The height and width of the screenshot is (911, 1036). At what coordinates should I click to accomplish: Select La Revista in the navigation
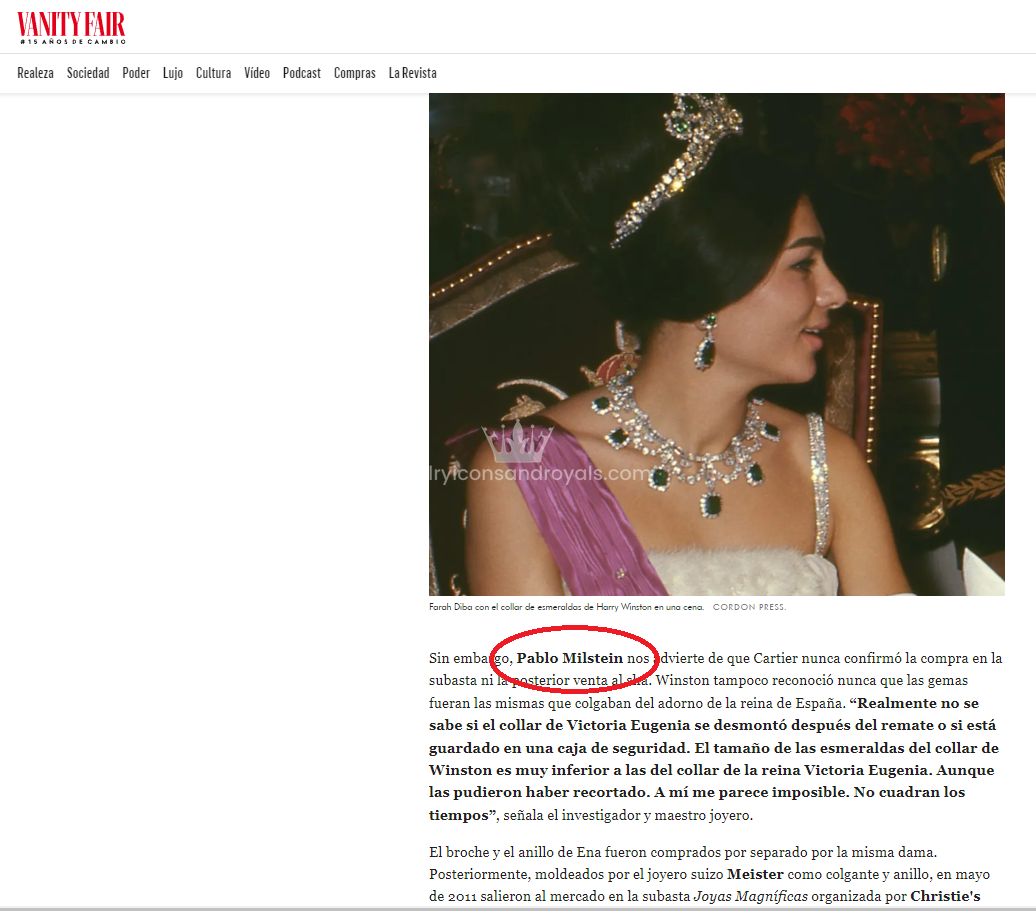[412, 73]
